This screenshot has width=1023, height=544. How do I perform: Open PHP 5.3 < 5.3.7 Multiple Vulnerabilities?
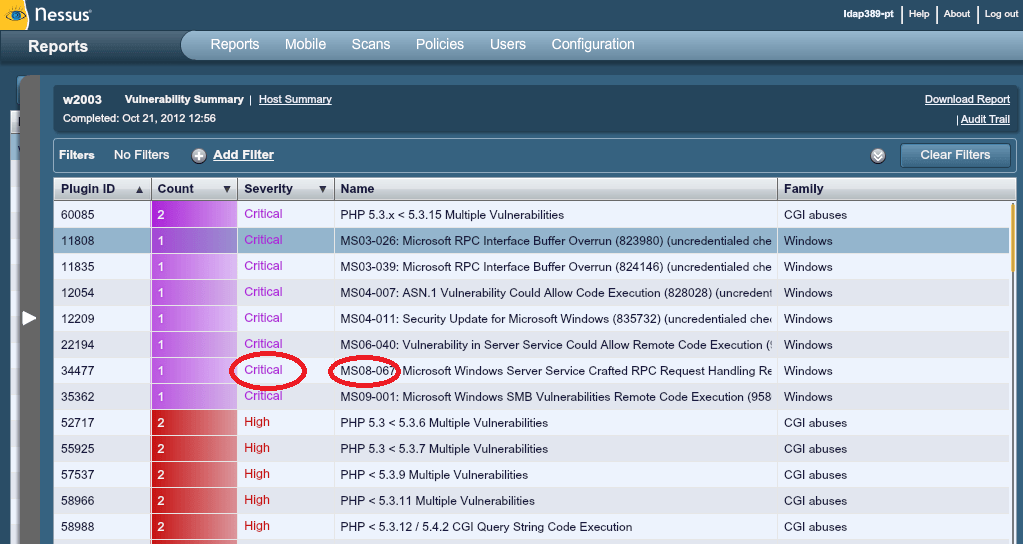point(444,449)
